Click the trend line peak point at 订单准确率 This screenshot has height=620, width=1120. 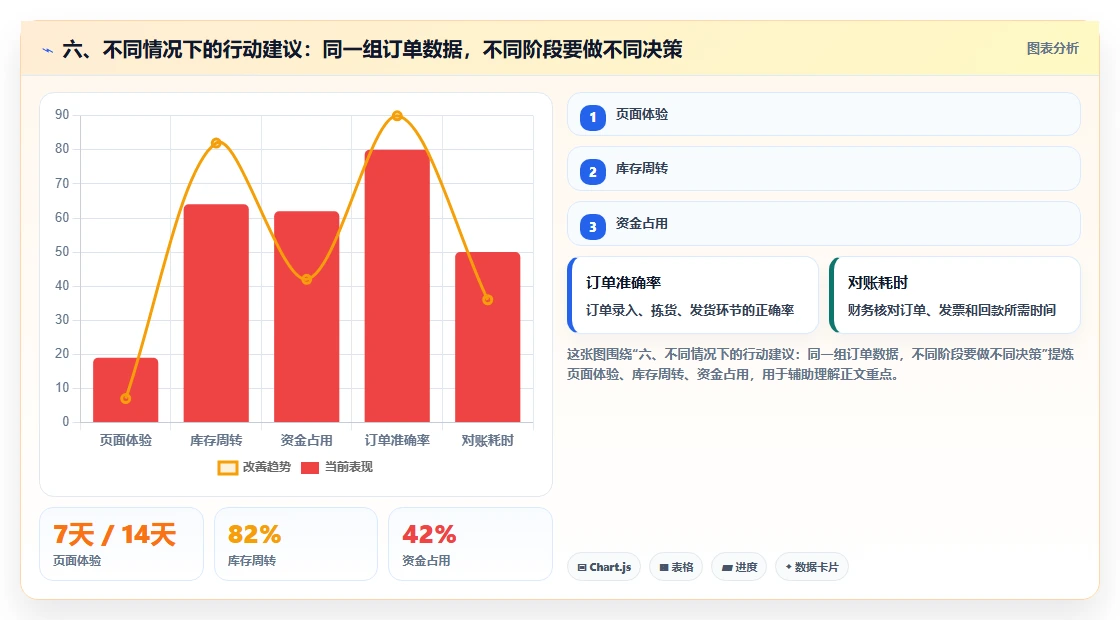pos(397,116)
